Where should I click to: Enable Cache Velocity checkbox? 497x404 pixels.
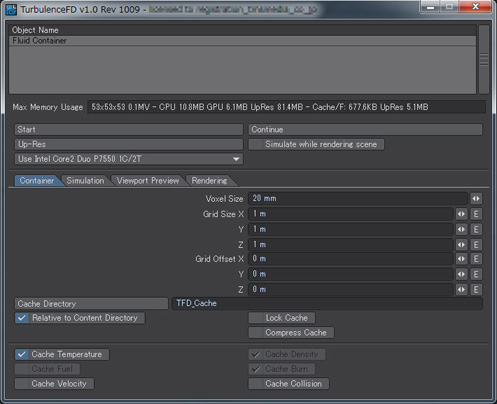tap(54, 383)
